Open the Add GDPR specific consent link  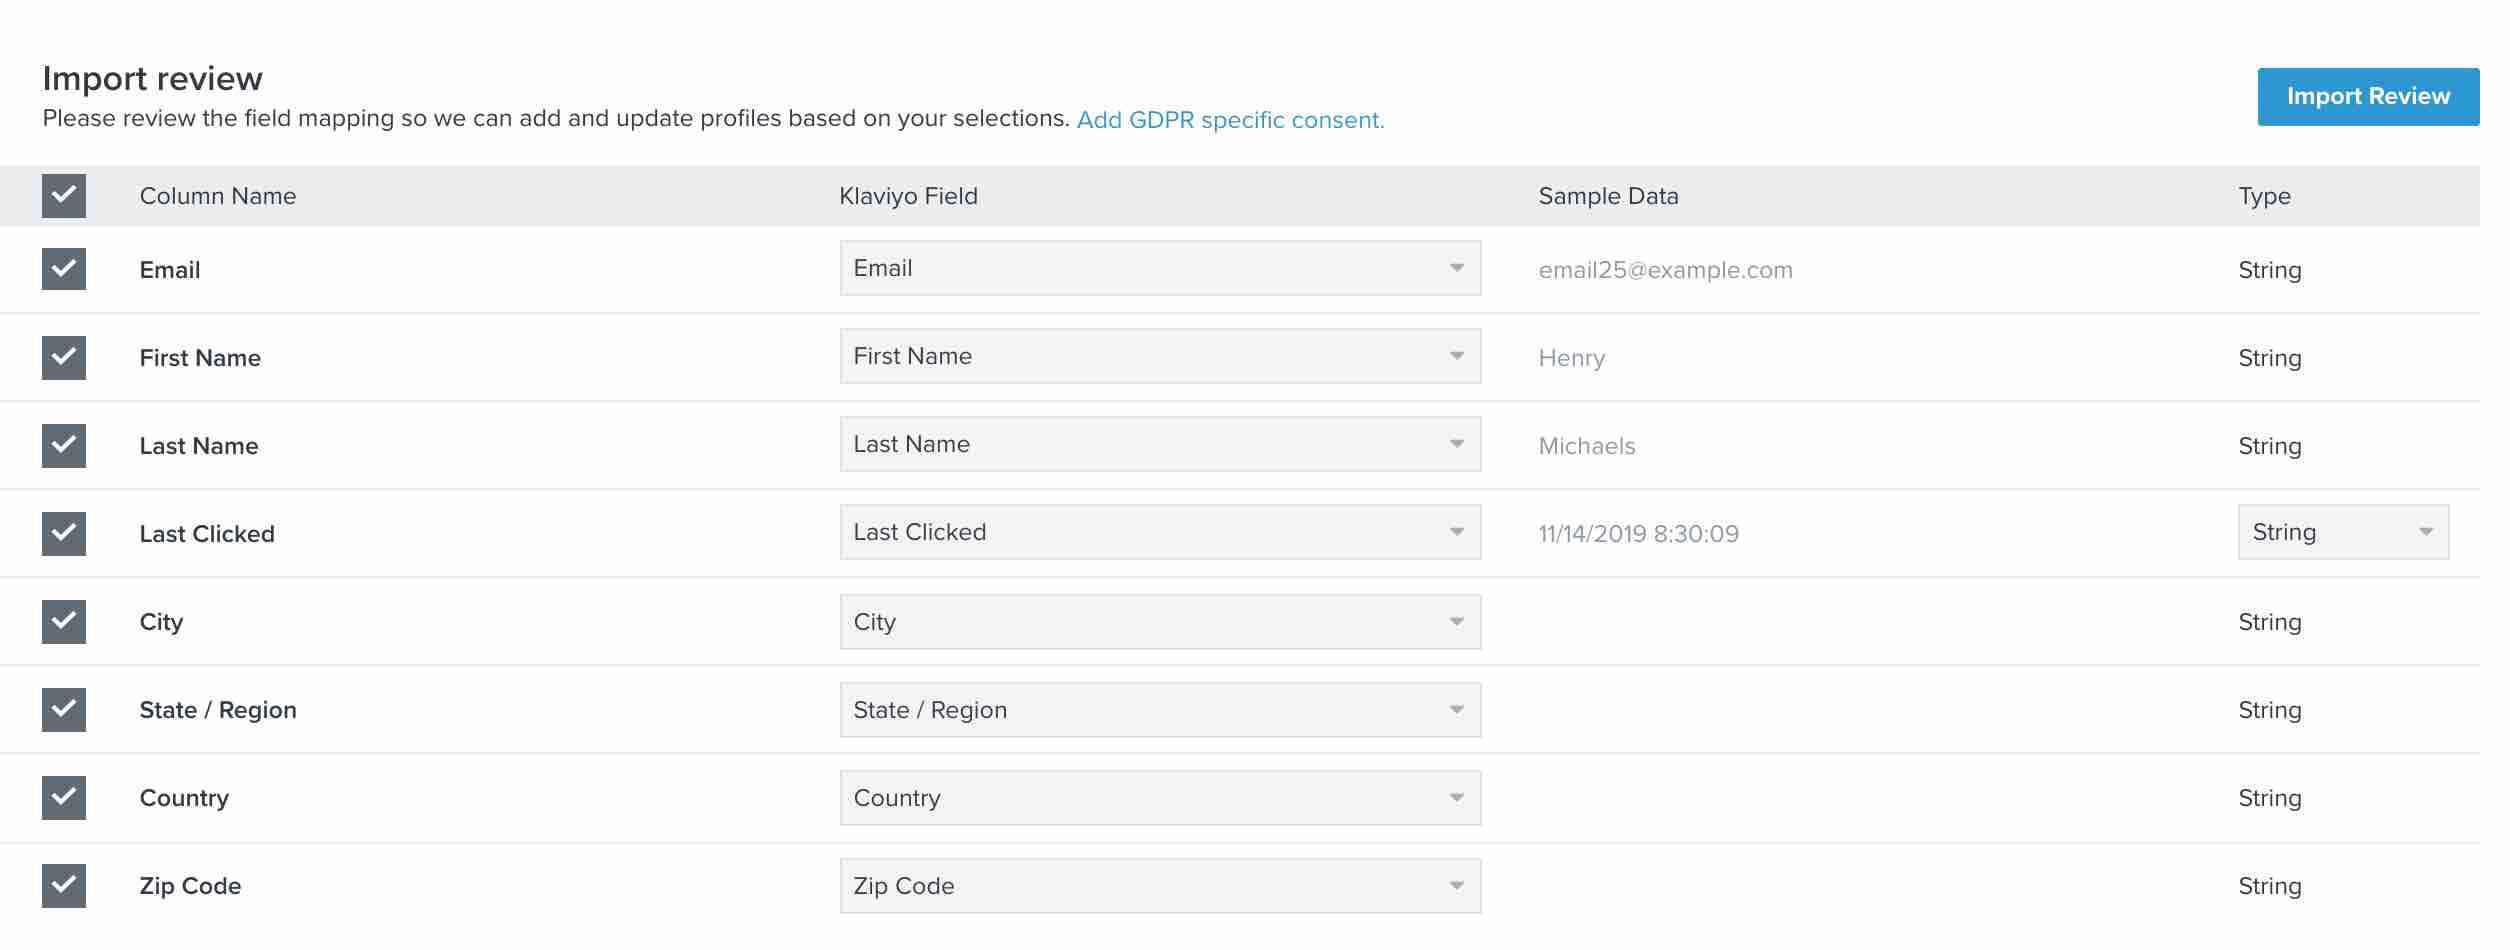click(1230, 119)
